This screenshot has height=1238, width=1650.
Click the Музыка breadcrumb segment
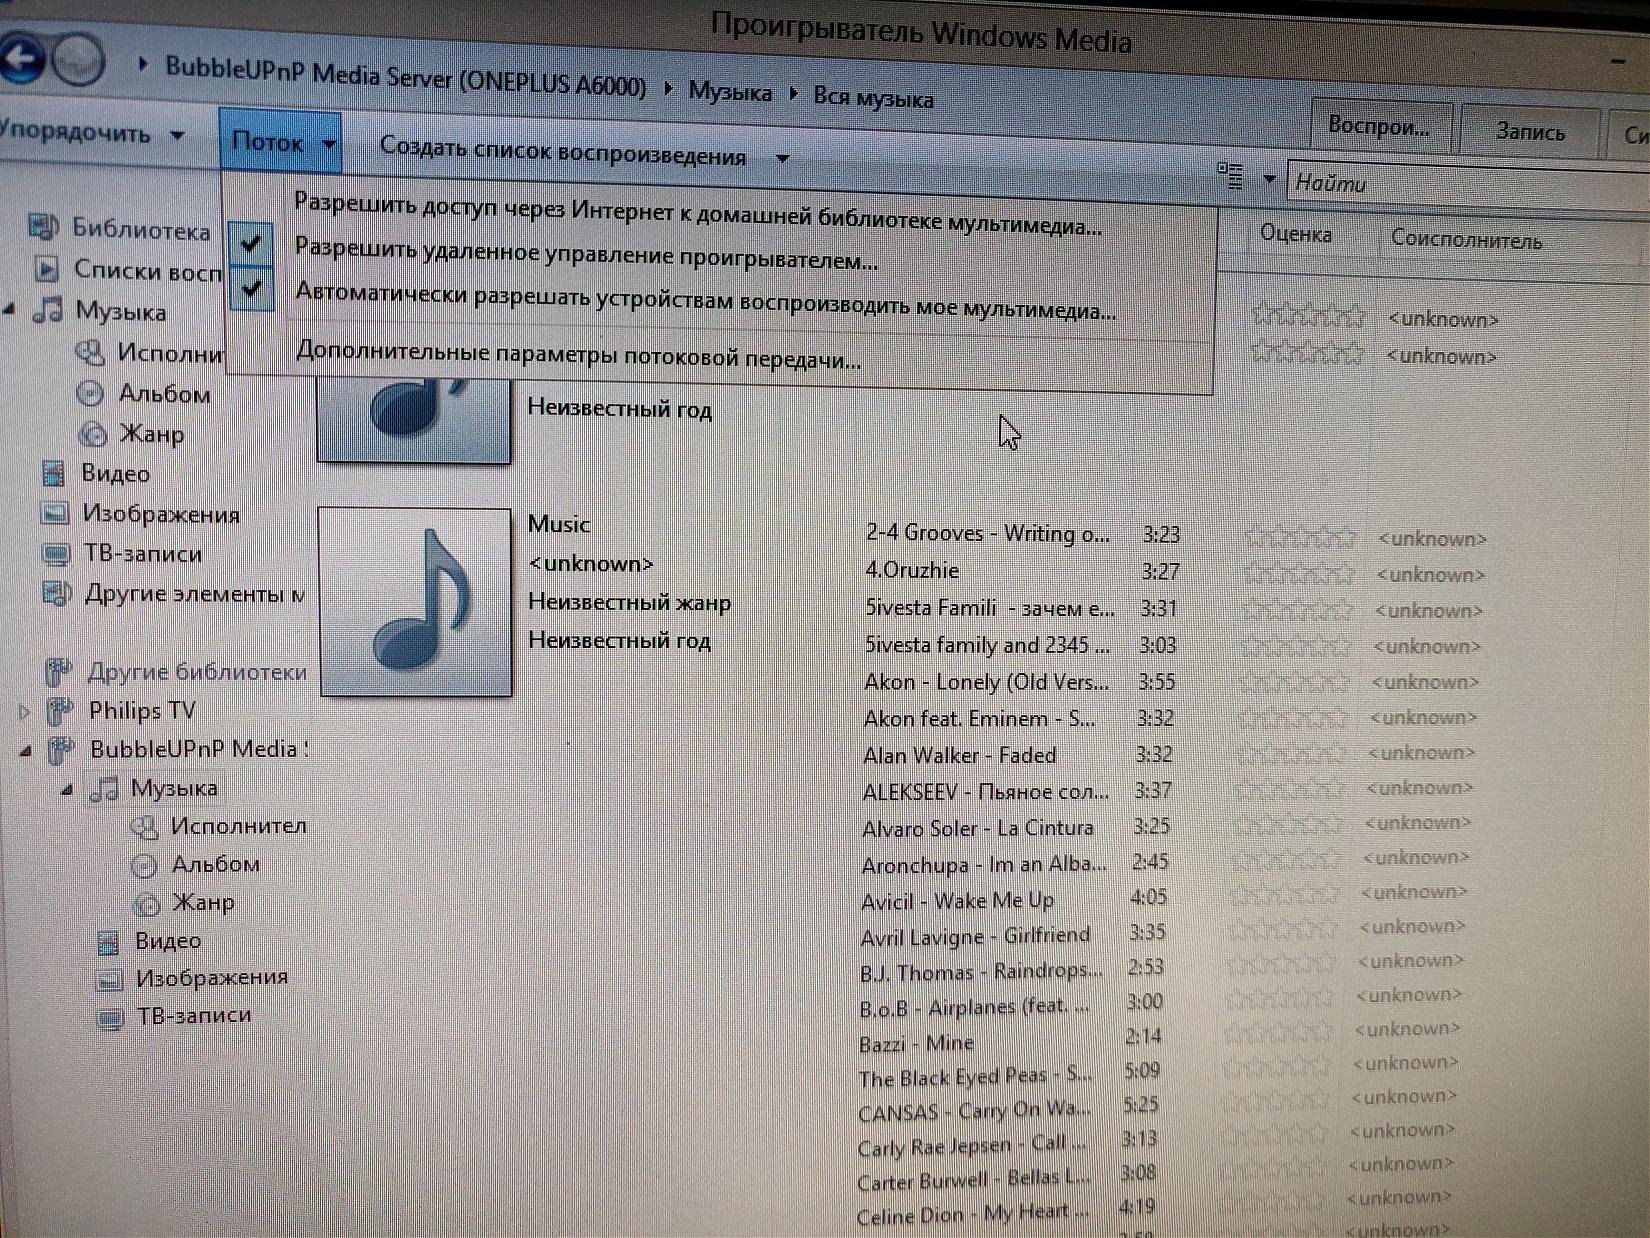pos(729,92)
